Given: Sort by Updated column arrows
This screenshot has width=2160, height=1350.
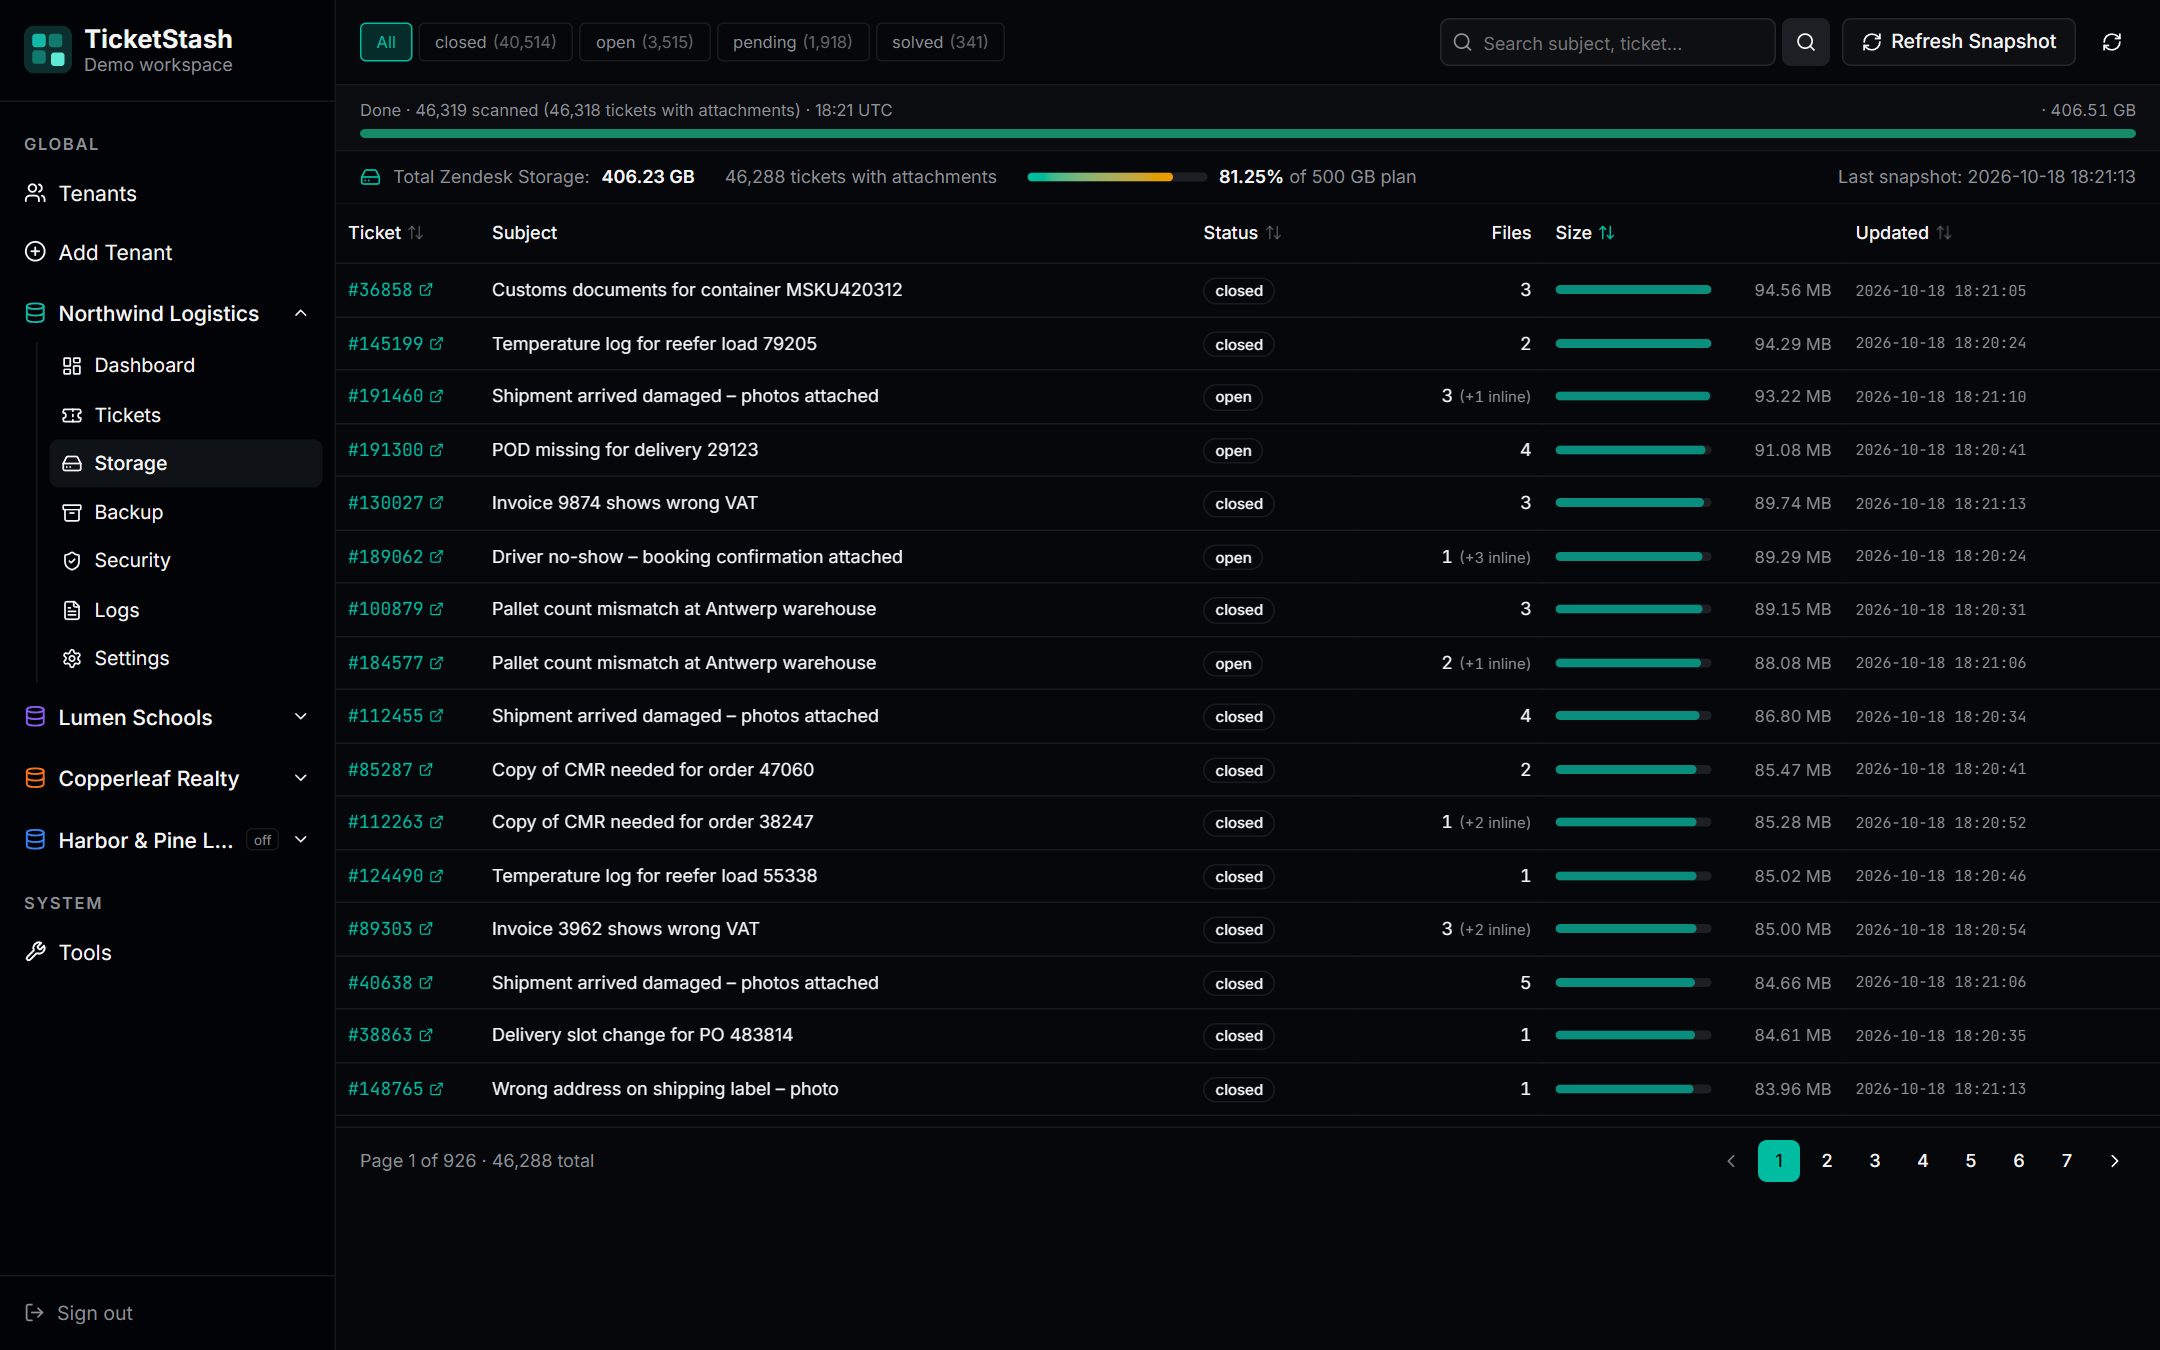Looking at the screenshot, I should (x=1943, y=233).
